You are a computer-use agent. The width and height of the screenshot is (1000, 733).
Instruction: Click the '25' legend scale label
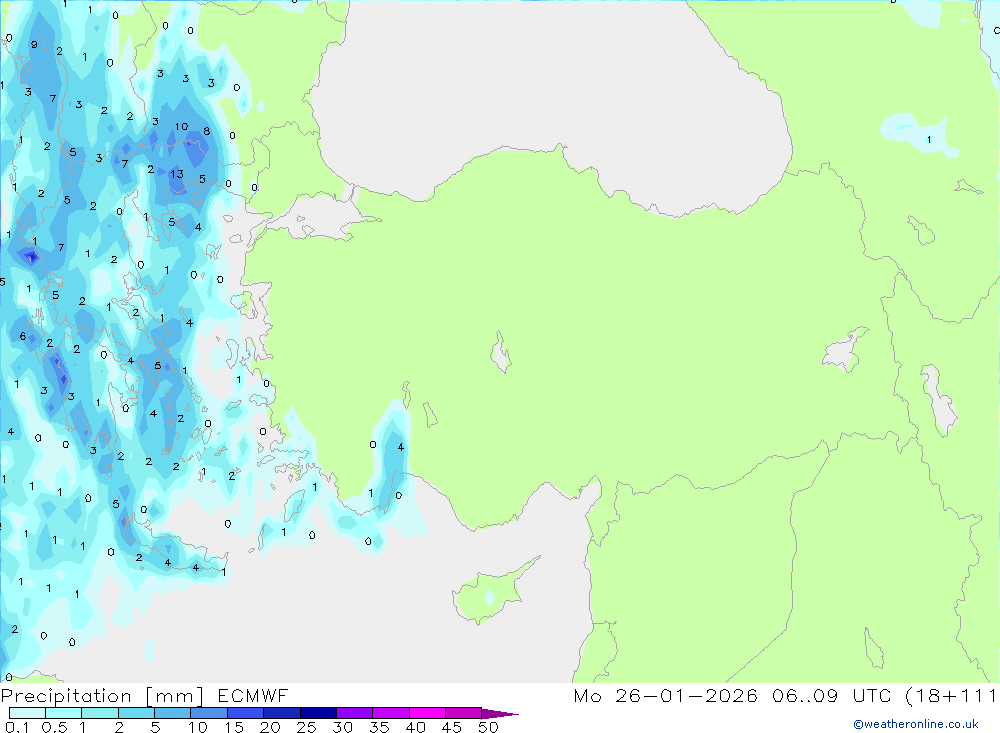coord(306,727)
